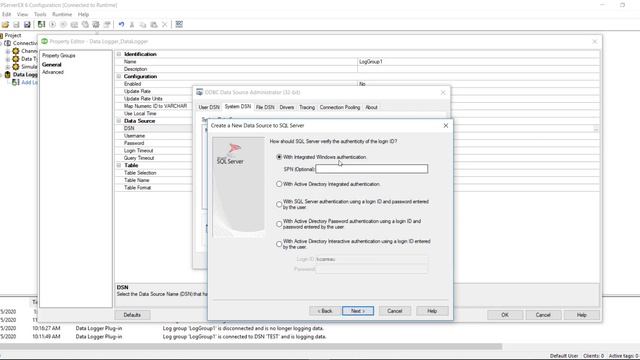
Task: Expand the Channels node in the project tree
Action: [x=8, y=51]
